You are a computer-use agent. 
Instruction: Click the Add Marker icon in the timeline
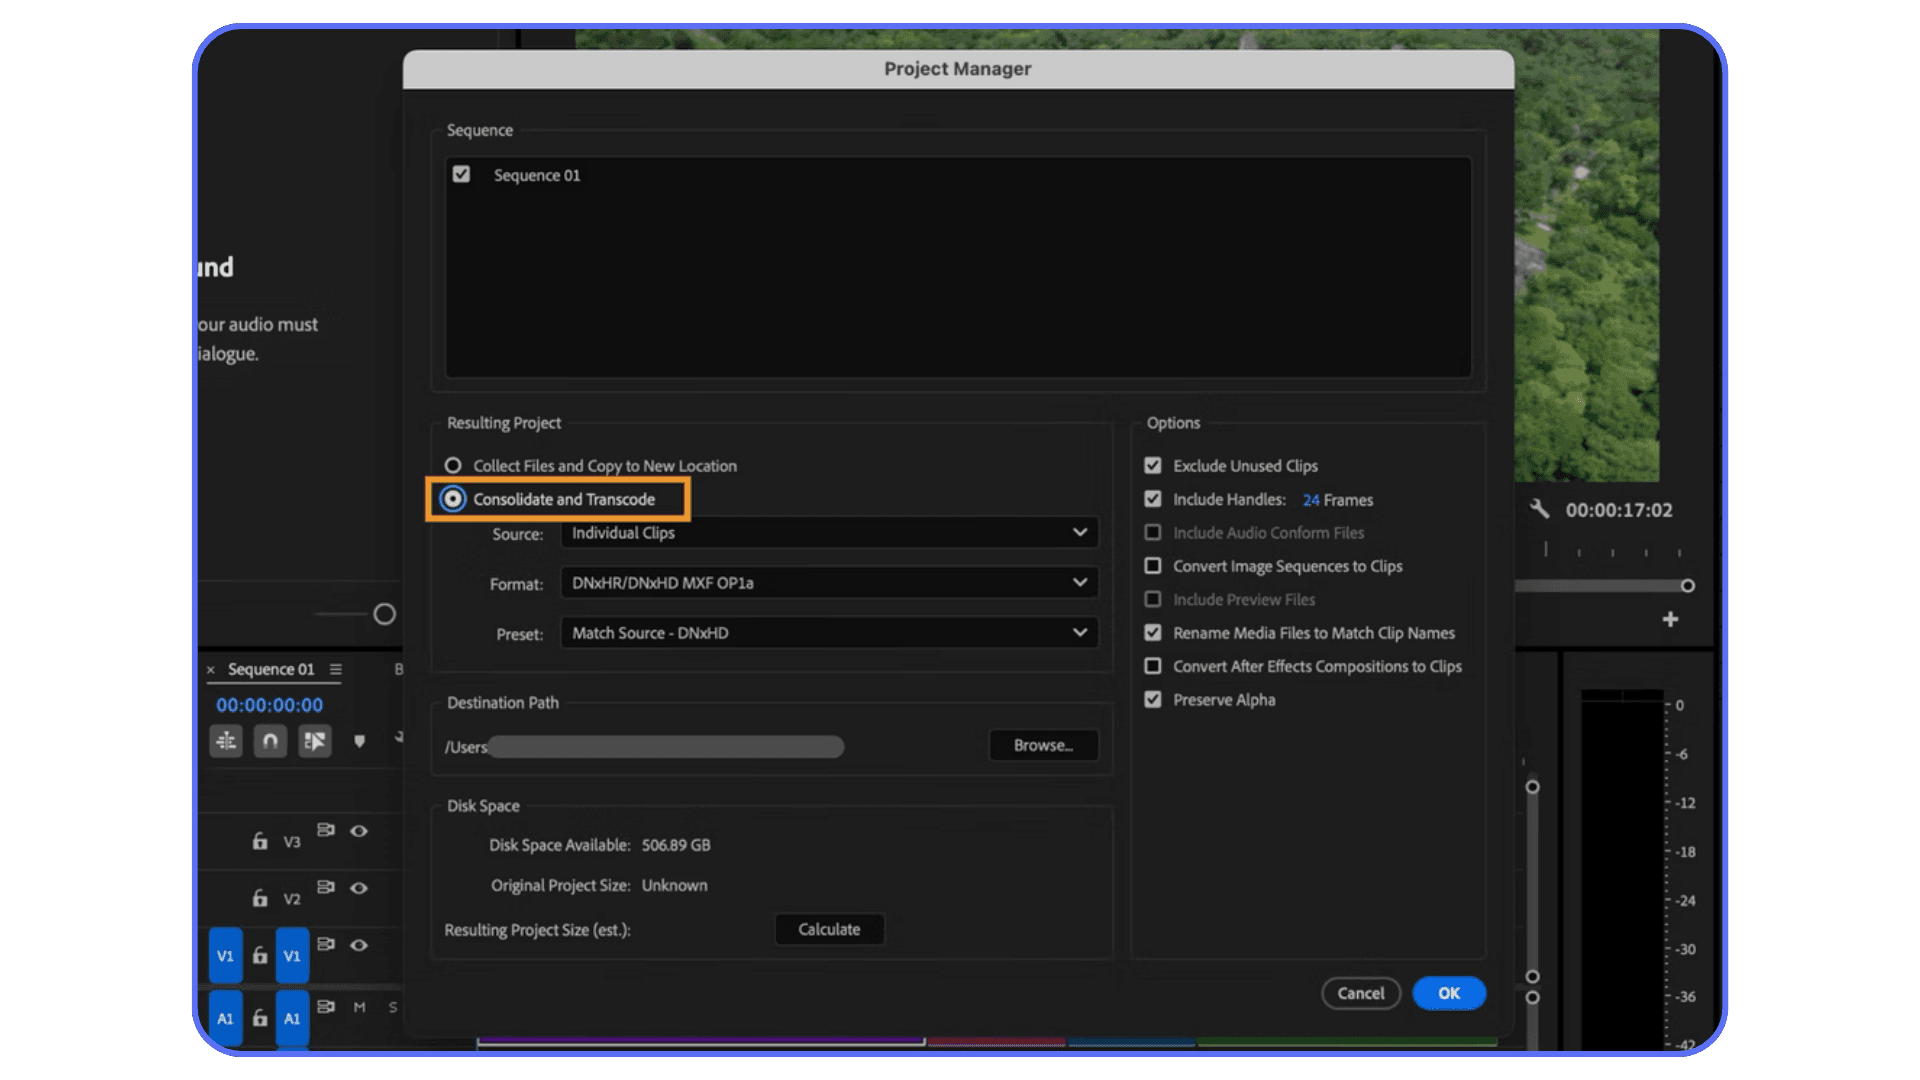359,741
